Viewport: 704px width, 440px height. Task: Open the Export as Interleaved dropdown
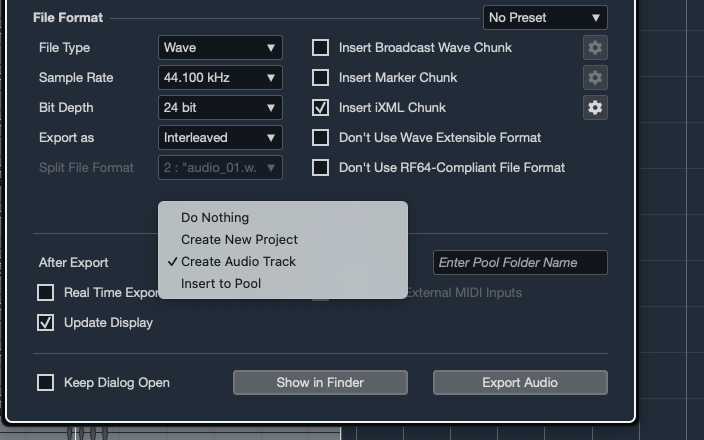(220, 137)
